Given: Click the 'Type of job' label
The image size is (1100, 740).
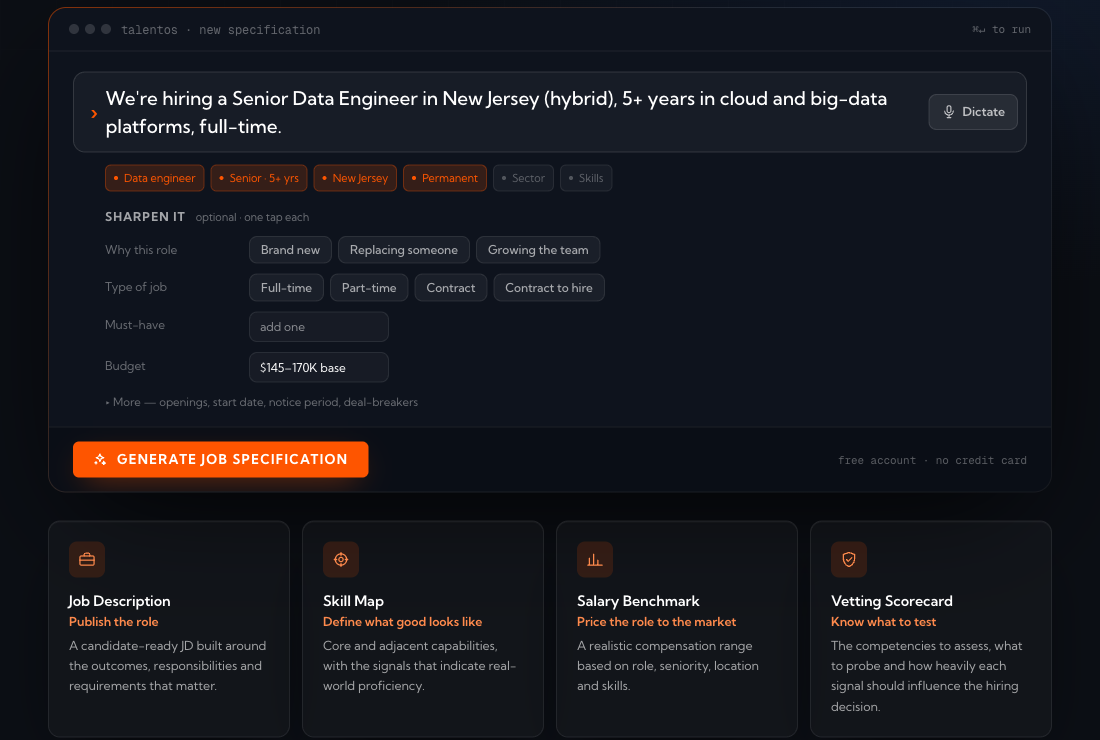Looking at the screenshot, I should pyautogui.click(x=136, y=287).
